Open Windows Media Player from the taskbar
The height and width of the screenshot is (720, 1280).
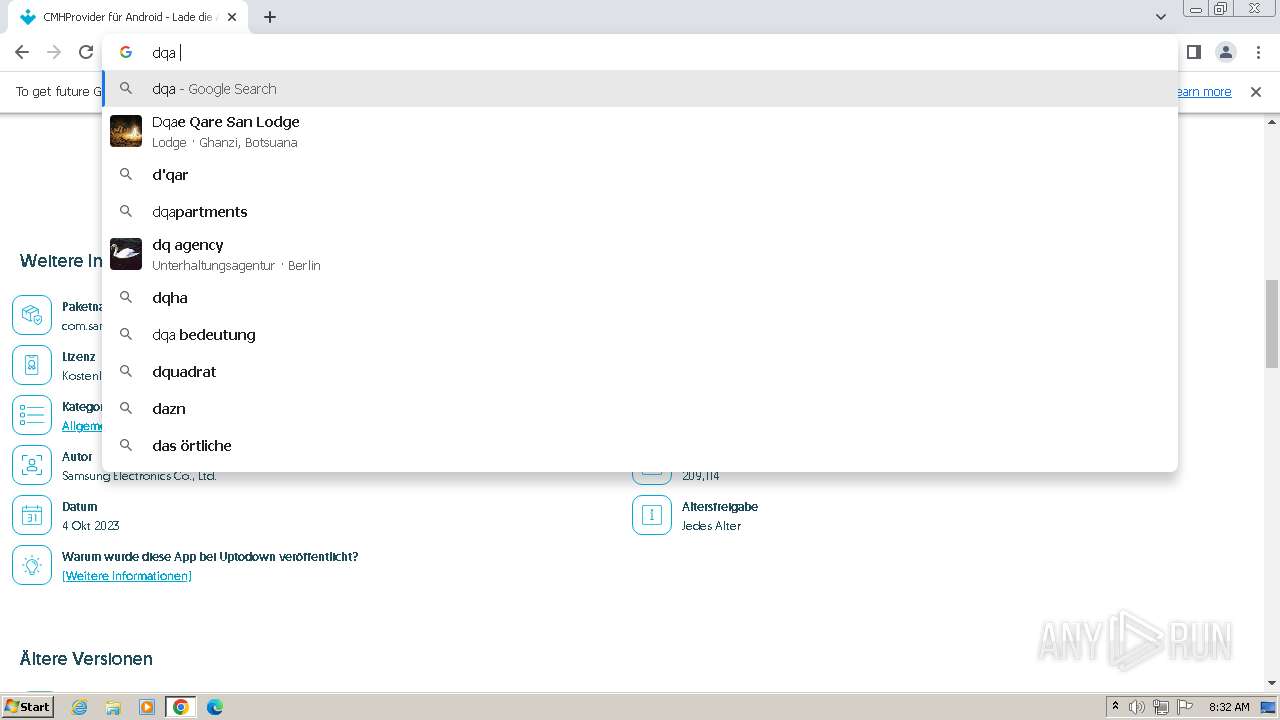147,707
